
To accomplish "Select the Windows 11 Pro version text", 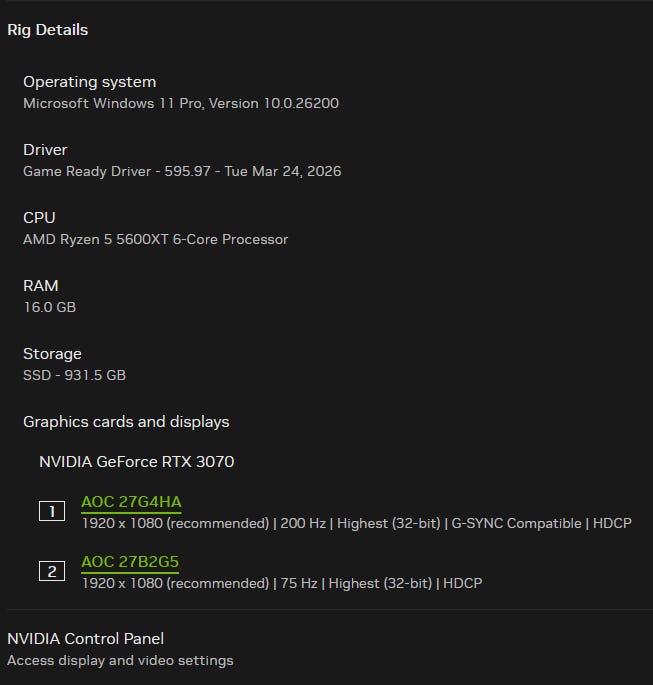I will pos(181,103).
